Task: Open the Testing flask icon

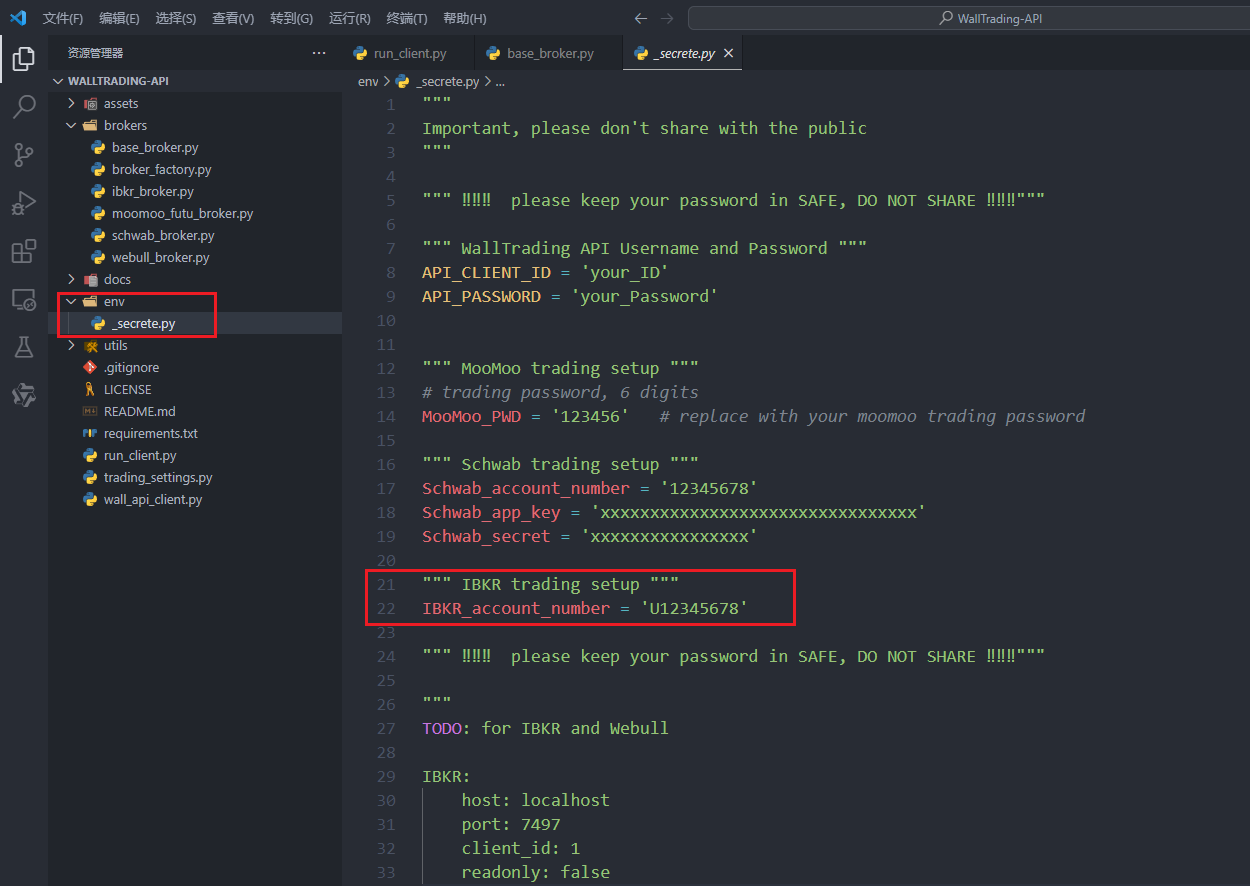Action: (23, 347)
